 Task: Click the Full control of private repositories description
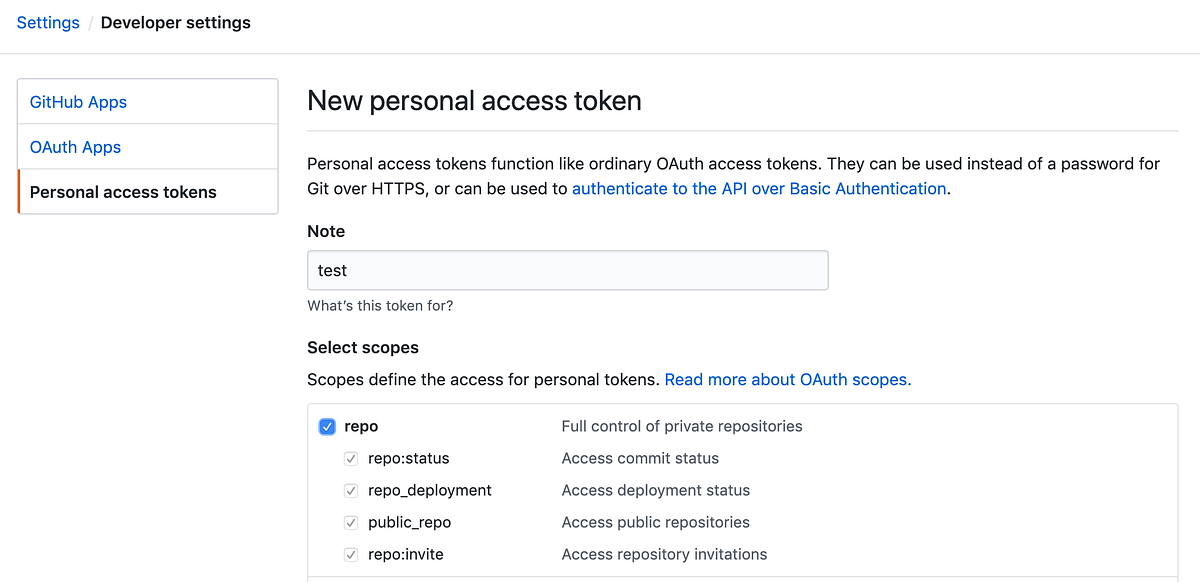pyautogui.click(x=682, y=426)
